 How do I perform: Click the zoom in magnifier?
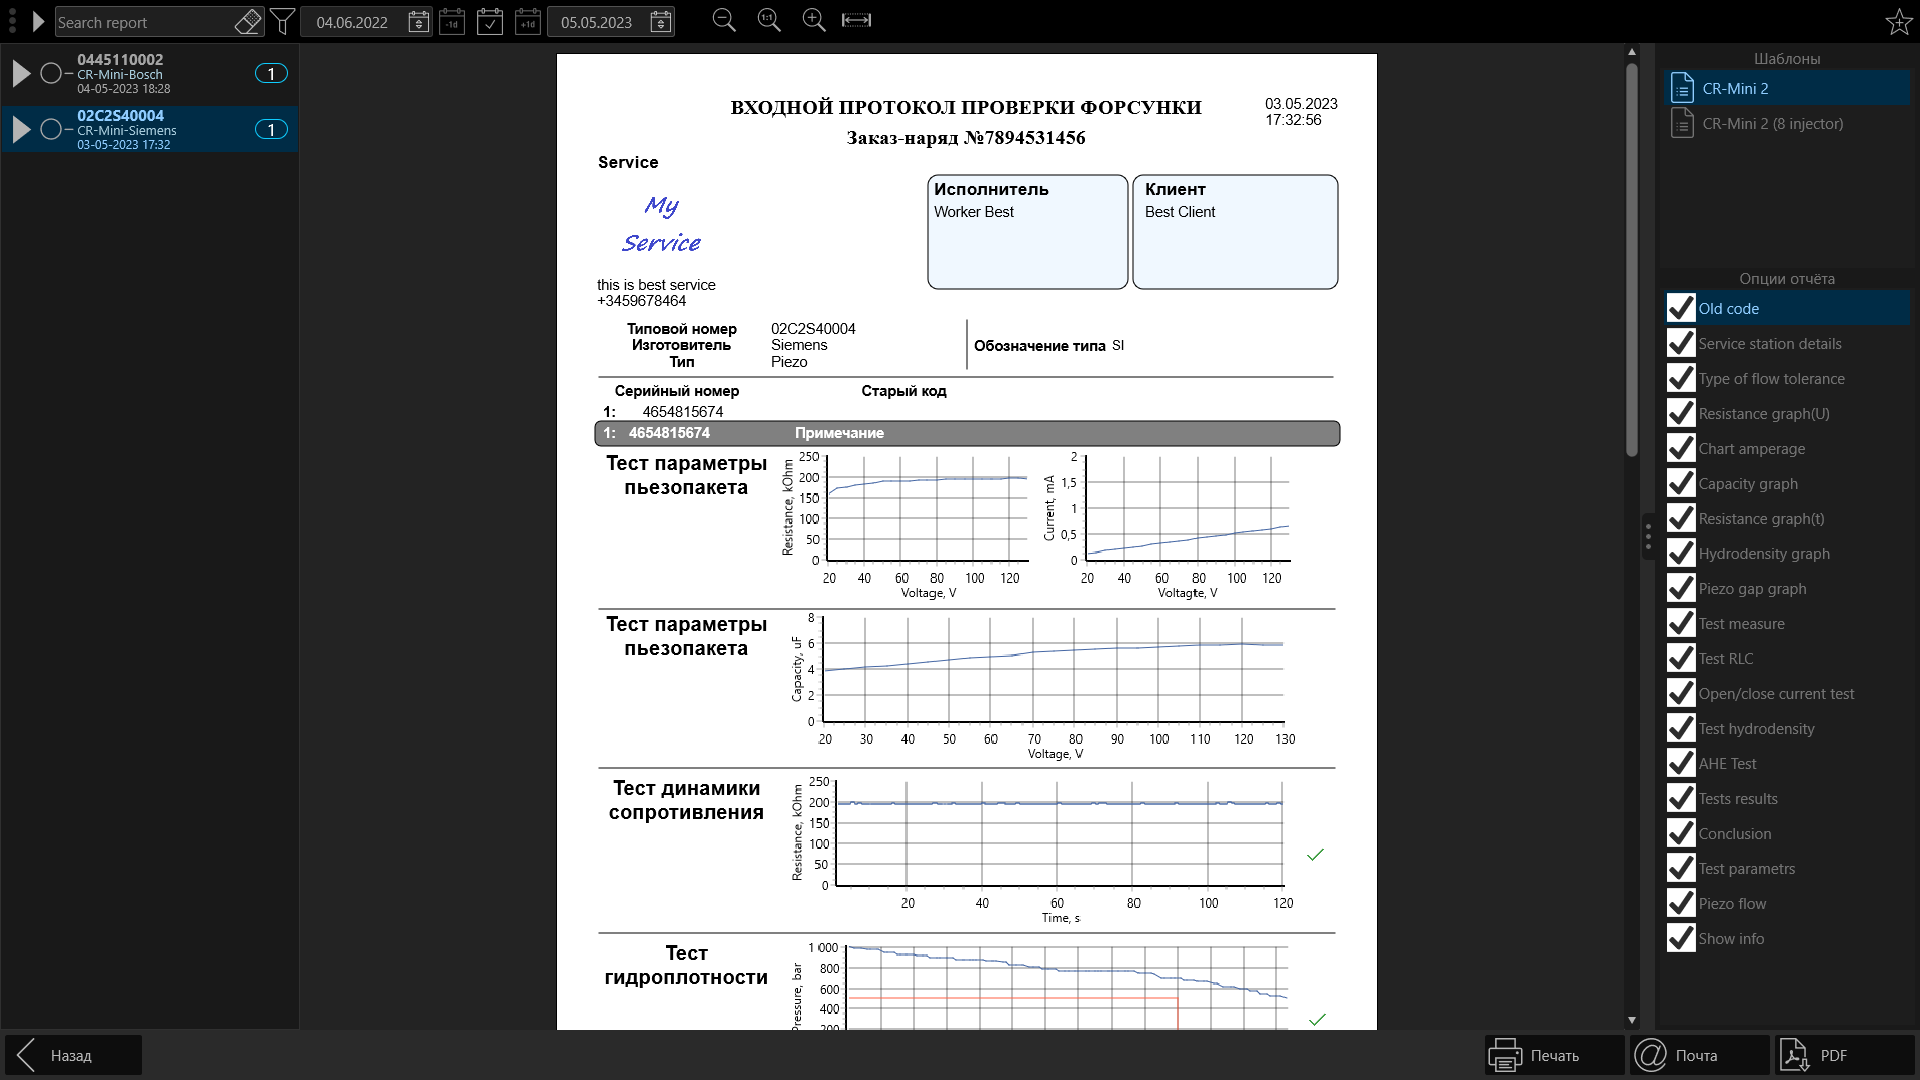[814, 20]
